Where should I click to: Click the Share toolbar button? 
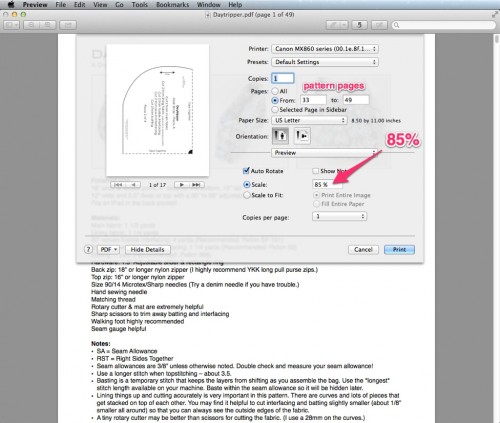(x=68, y=25)
